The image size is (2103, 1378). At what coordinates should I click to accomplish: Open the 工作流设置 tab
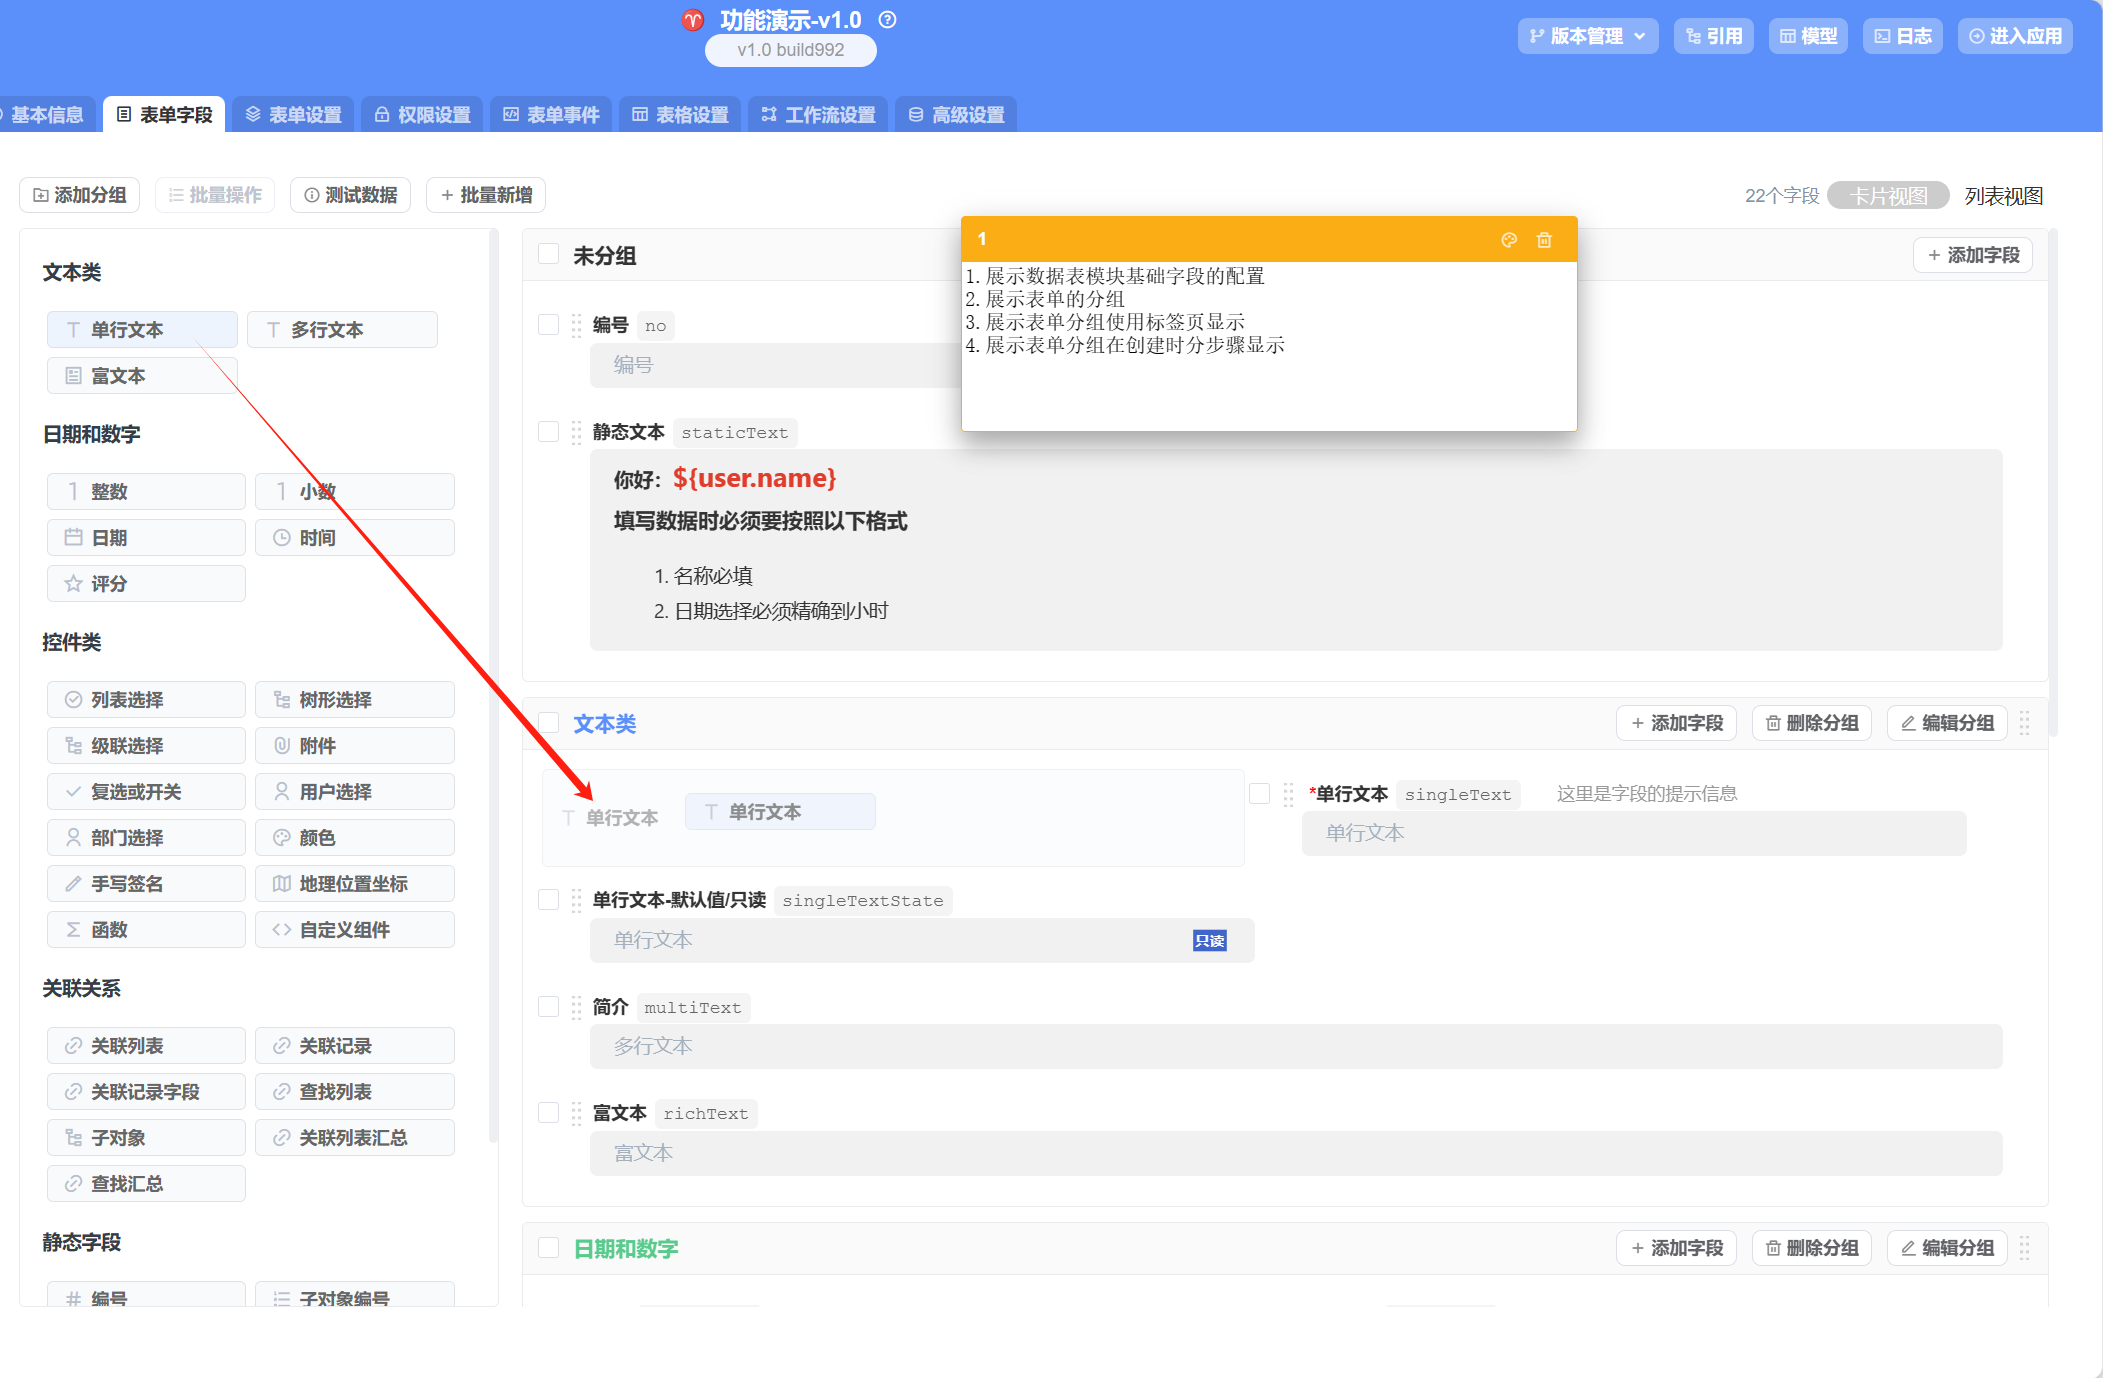[818, 115]
